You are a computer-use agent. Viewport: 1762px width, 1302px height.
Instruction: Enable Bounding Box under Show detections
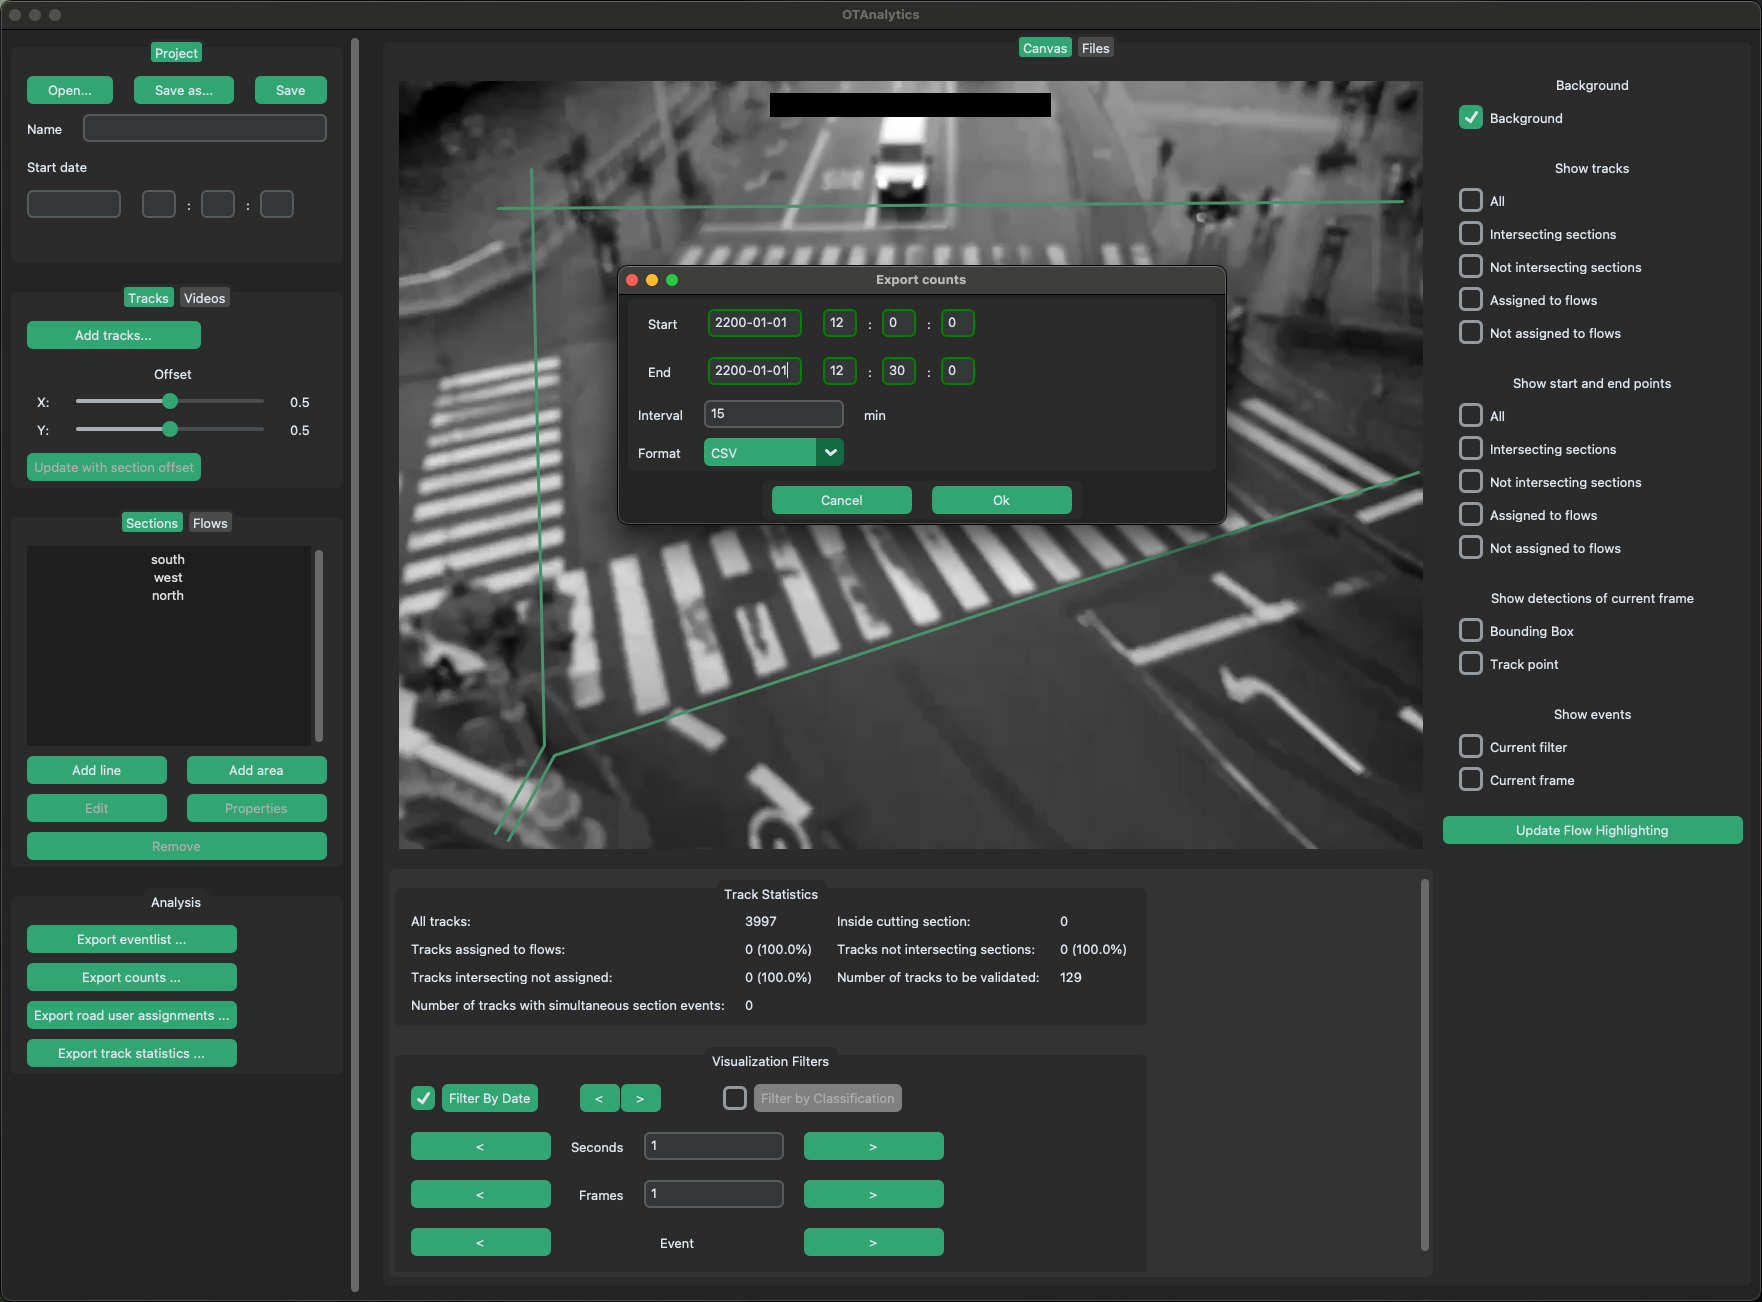click(x=1470, y=630)
